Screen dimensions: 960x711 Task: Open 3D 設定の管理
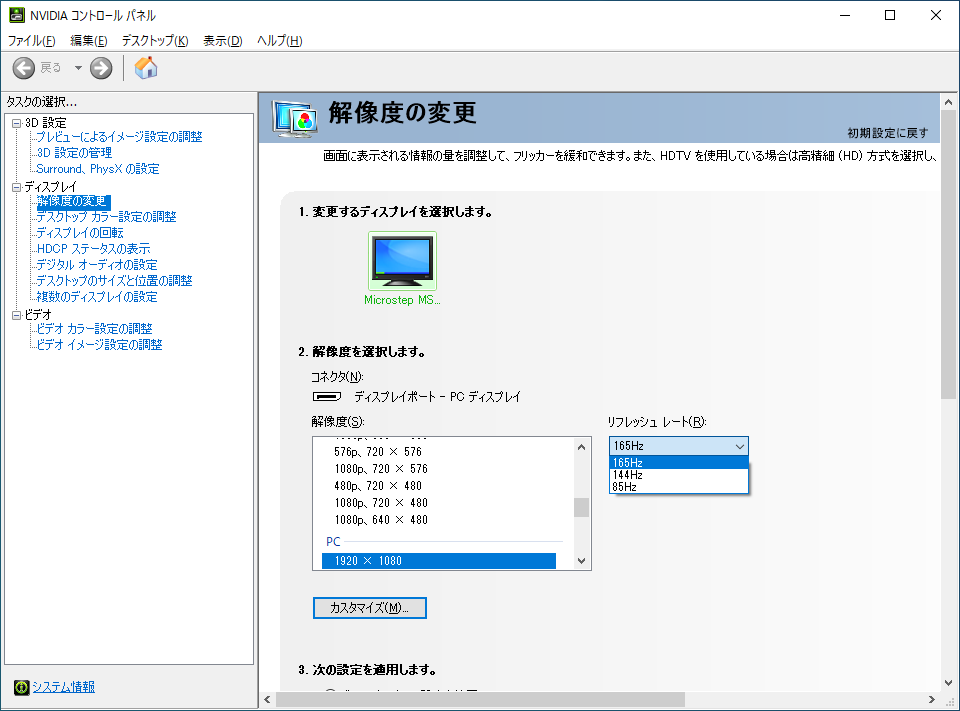74,152
